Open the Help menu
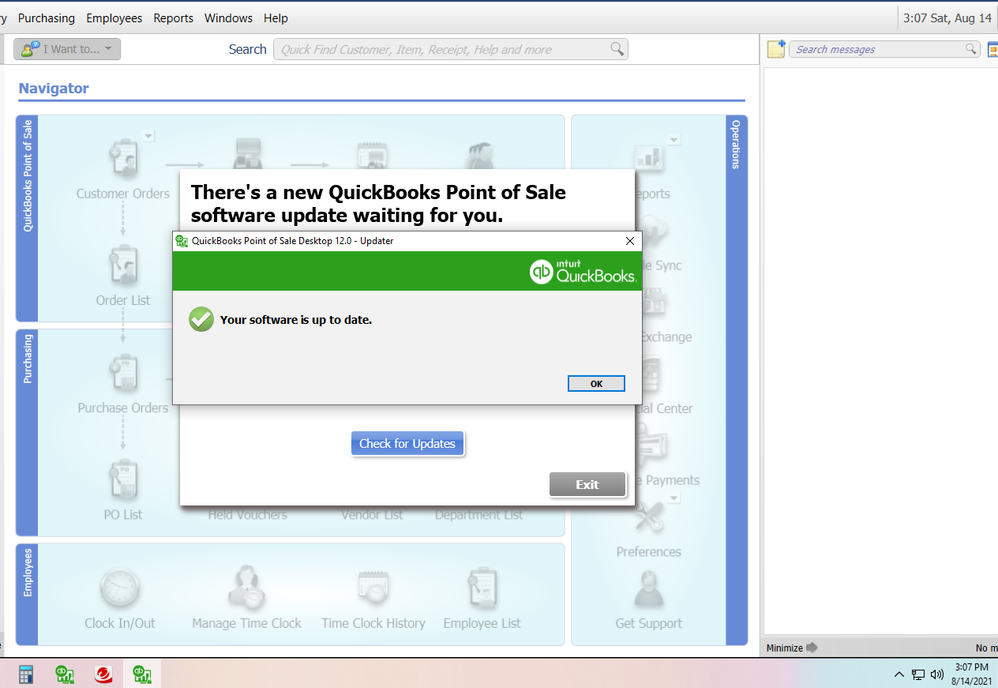Screen dimensions: 998x688 coord(276,18)
